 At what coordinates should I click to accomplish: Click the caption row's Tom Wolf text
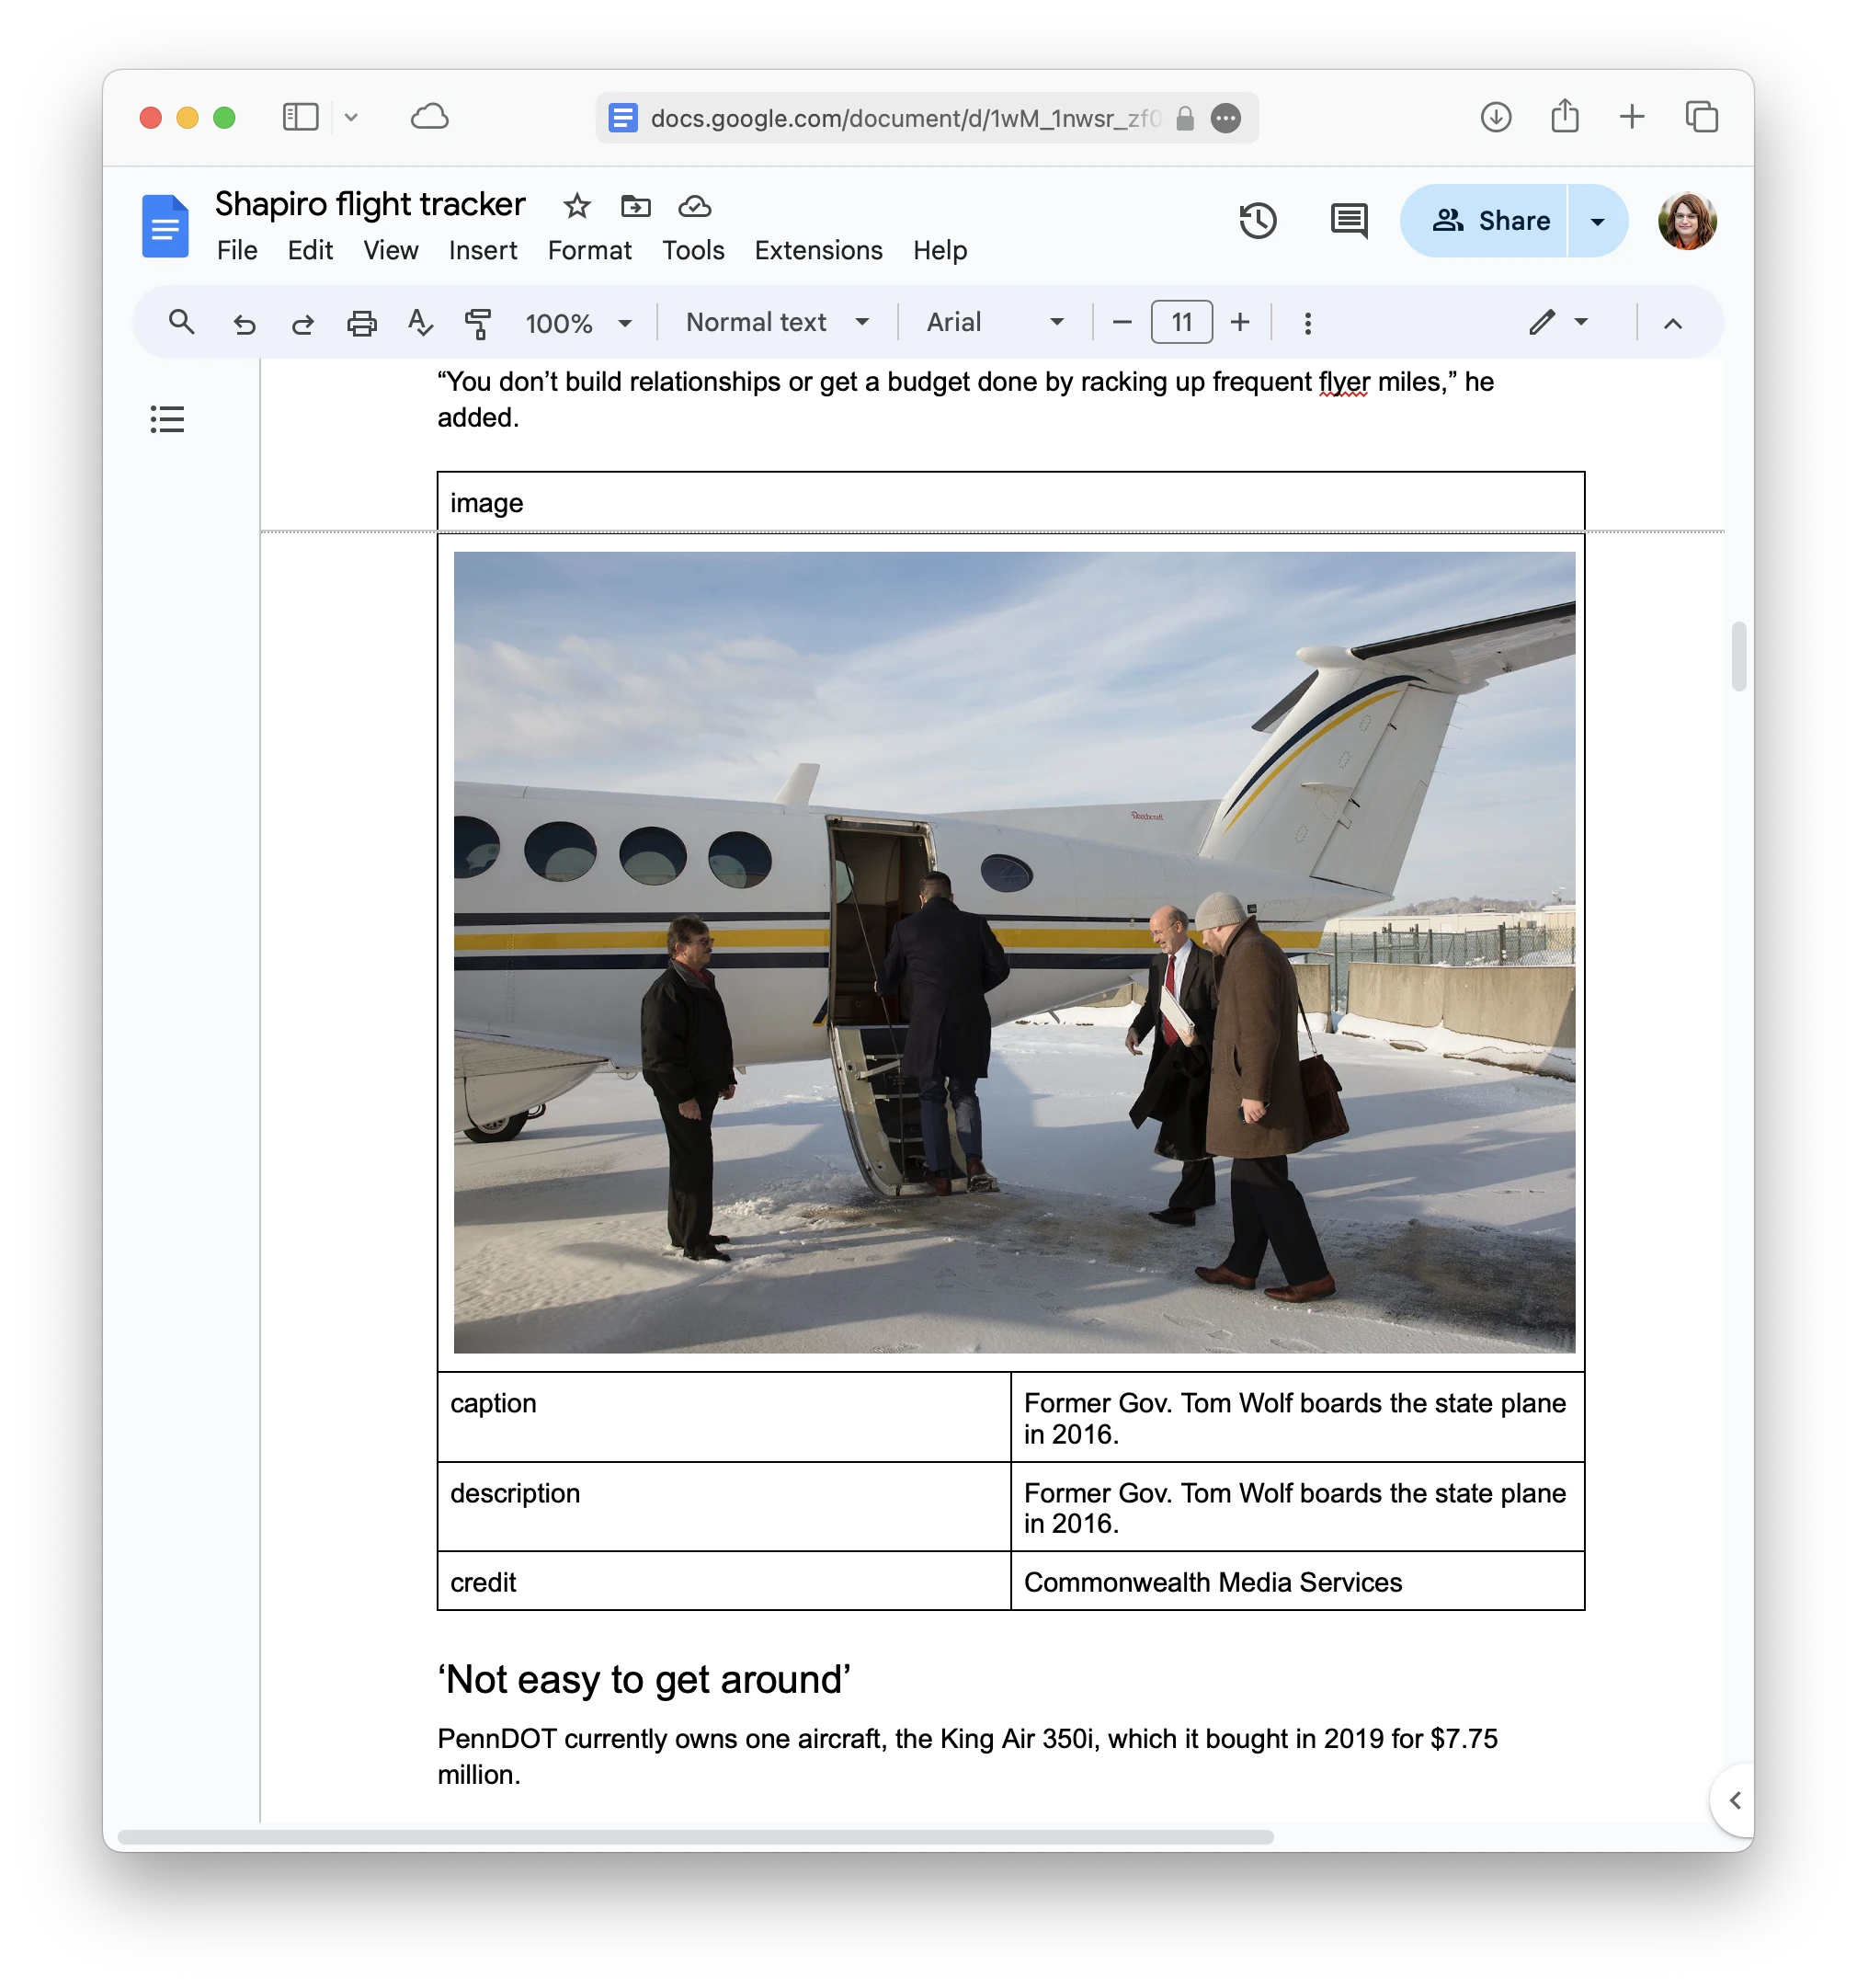click(x=1294, y=1418)
